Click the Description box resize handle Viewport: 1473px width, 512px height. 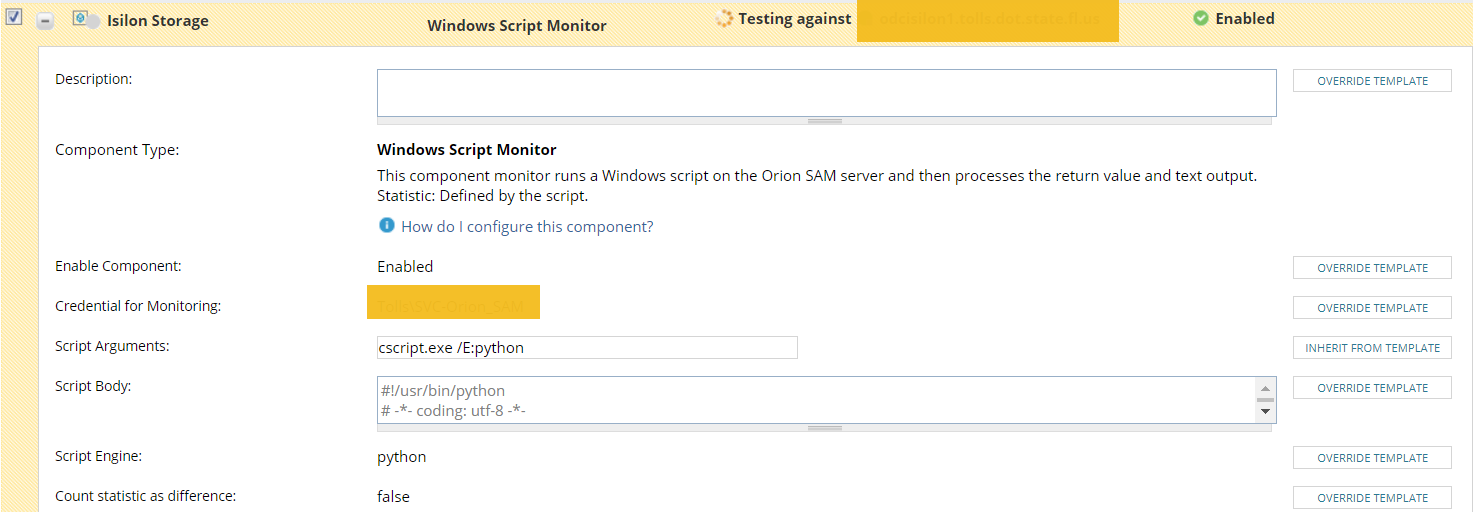(825, 121)
